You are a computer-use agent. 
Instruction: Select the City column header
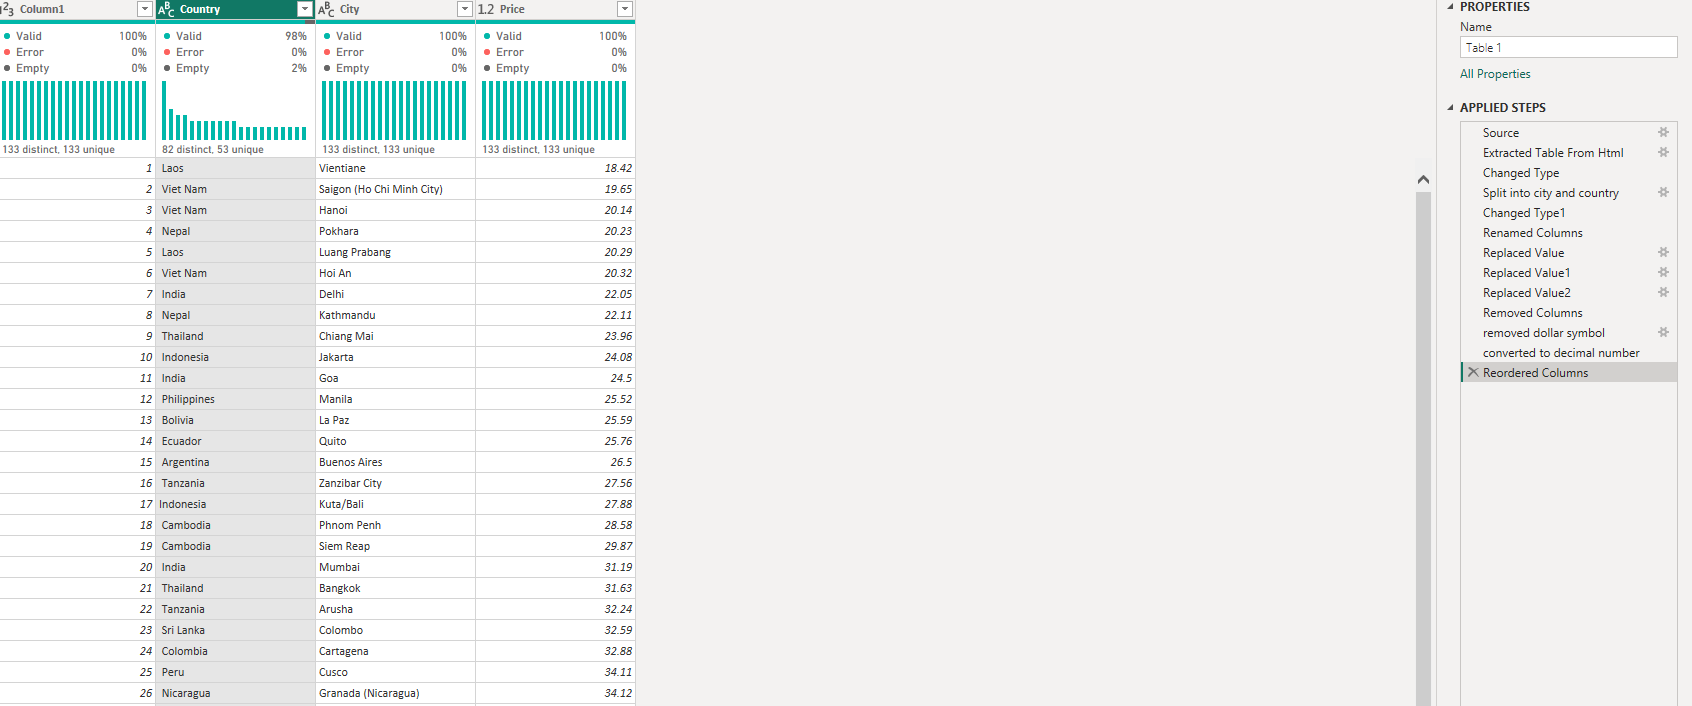coord(395,9)
